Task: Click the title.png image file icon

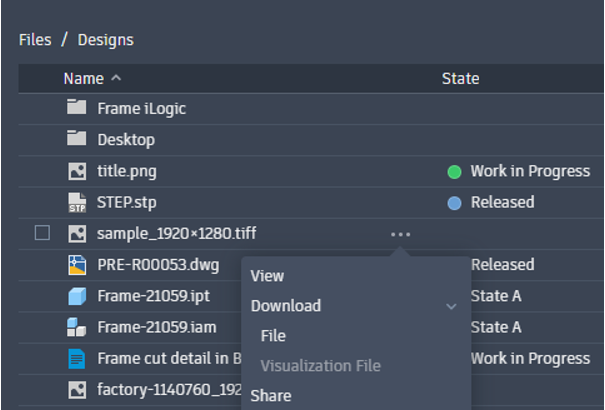Action: (x=77, y=171)
